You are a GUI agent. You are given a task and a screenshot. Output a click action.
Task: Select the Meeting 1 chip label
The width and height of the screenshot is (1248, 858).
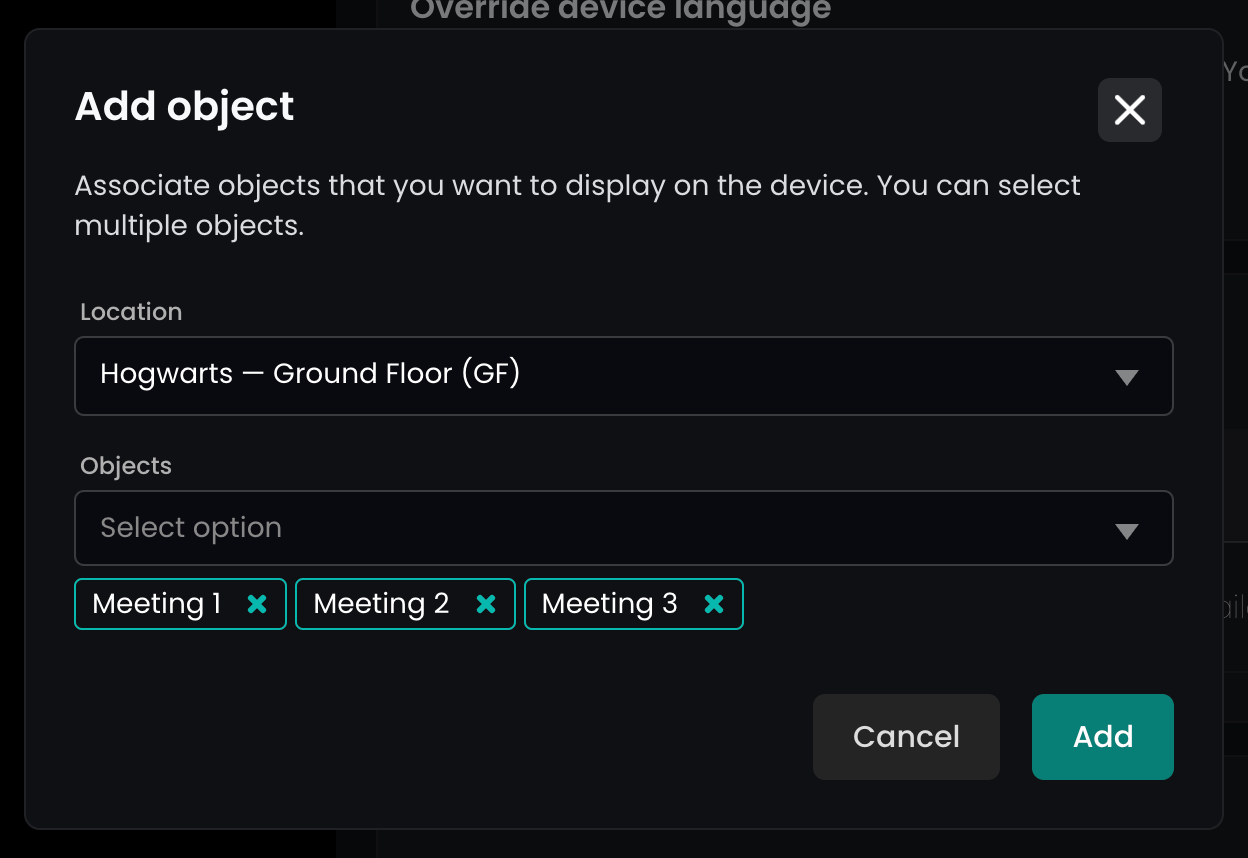[x=156, y=604]
